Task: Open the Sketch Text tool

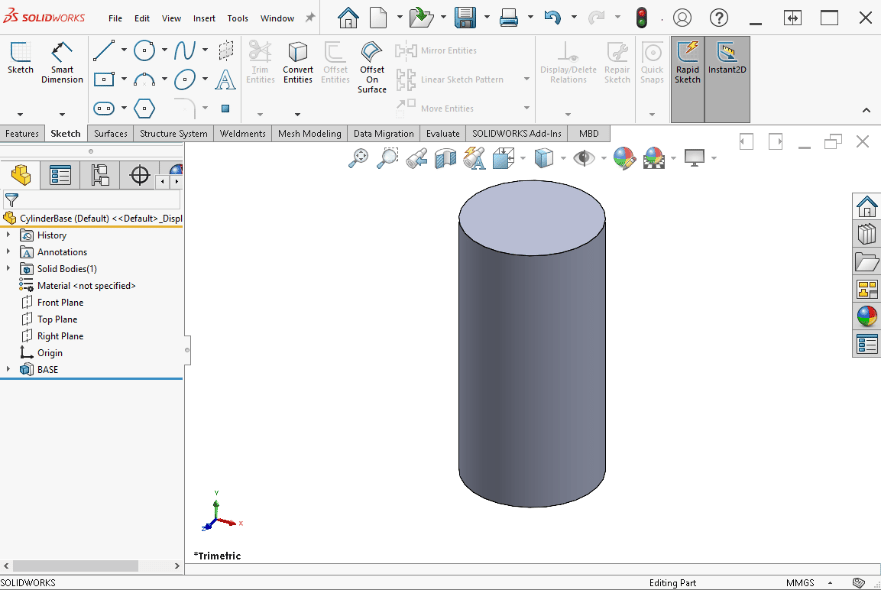Action: pyautogui.click(x=223, y=81)
